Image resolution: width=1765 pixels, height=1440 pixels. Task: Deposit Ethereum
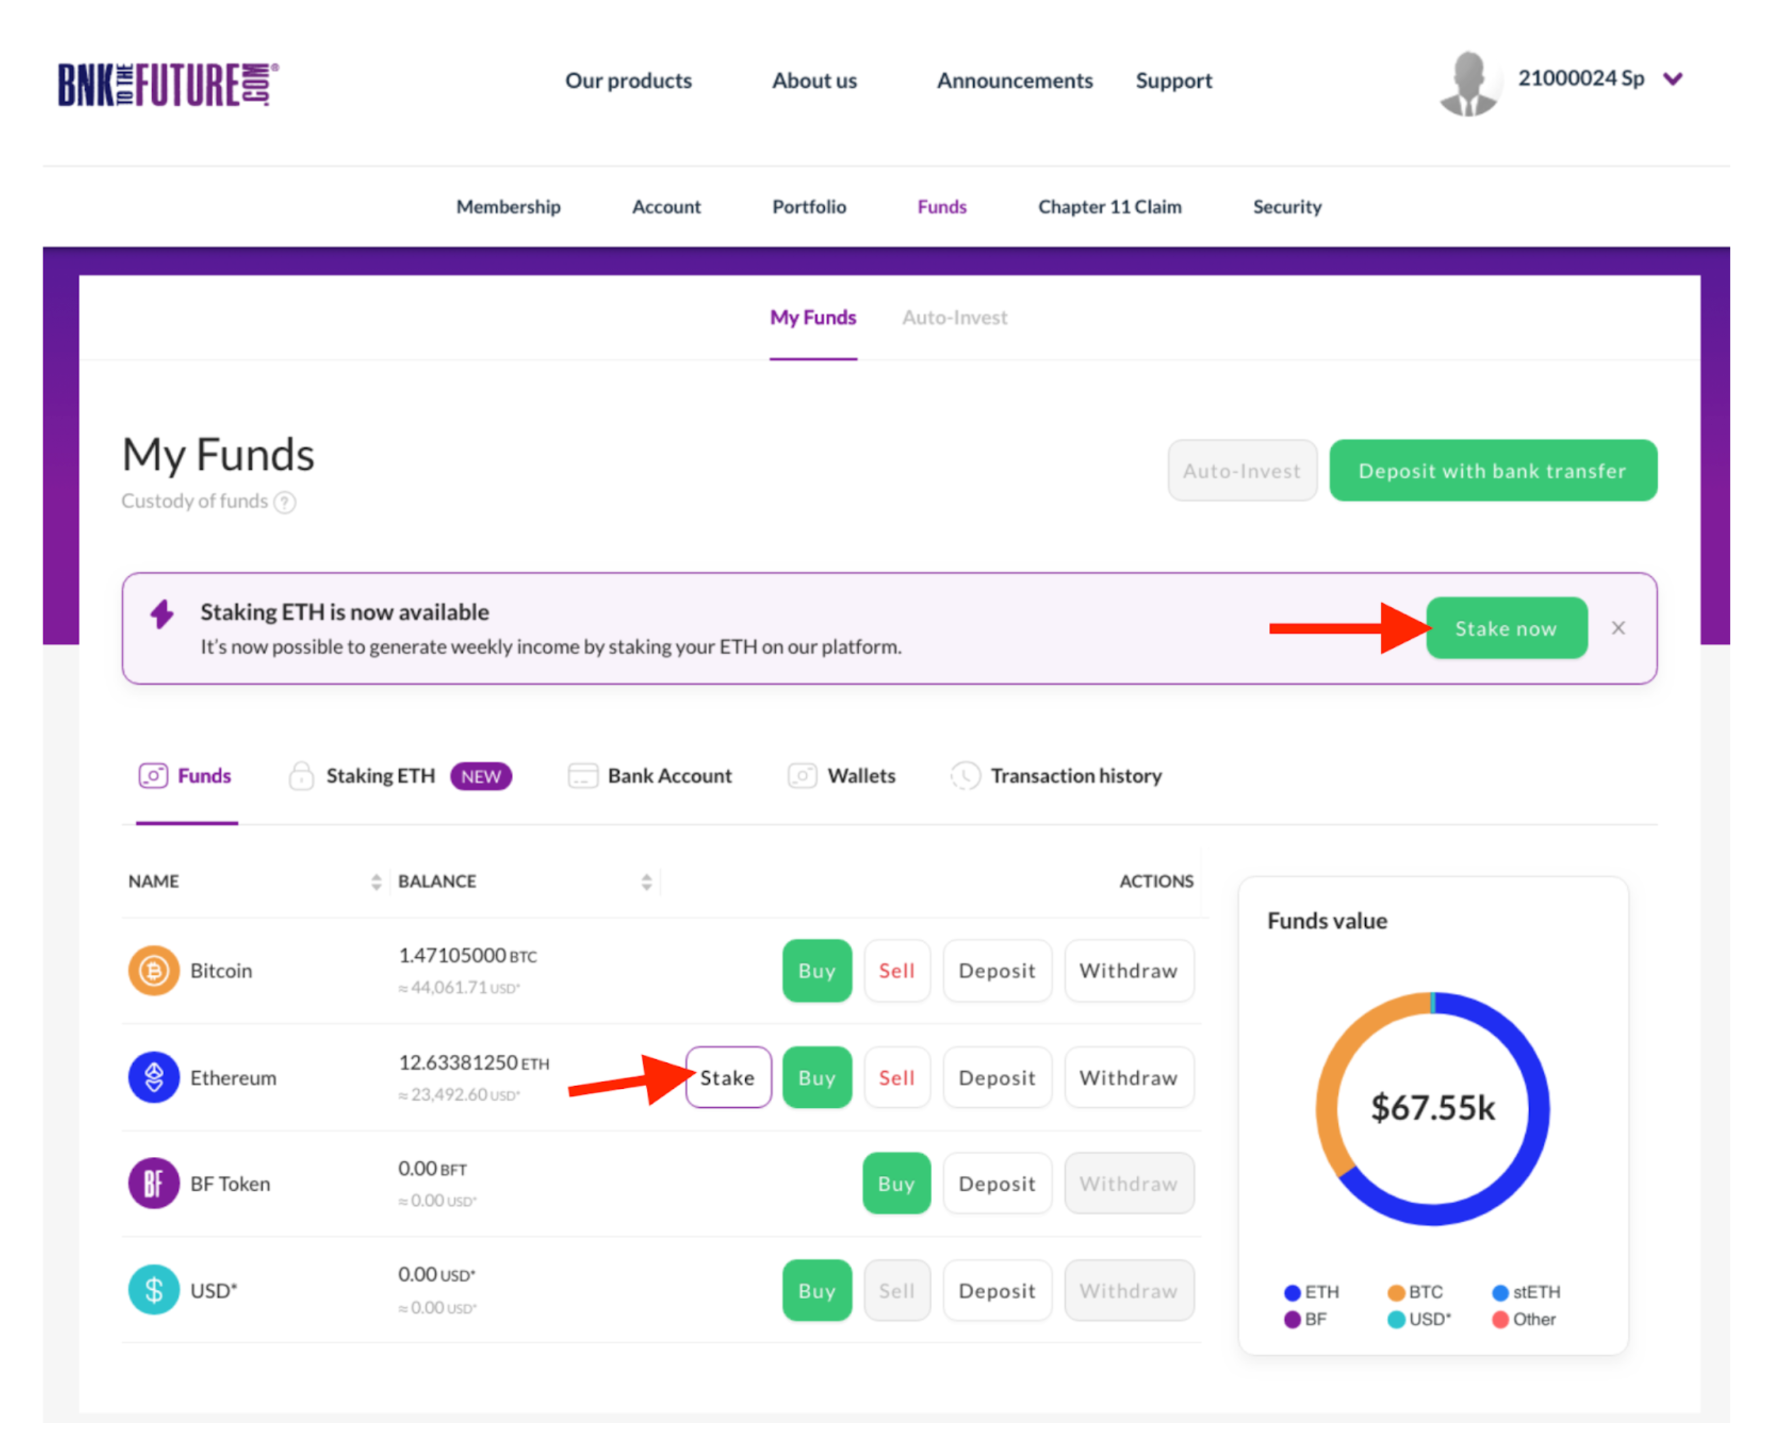click(x=997, y=1078)
